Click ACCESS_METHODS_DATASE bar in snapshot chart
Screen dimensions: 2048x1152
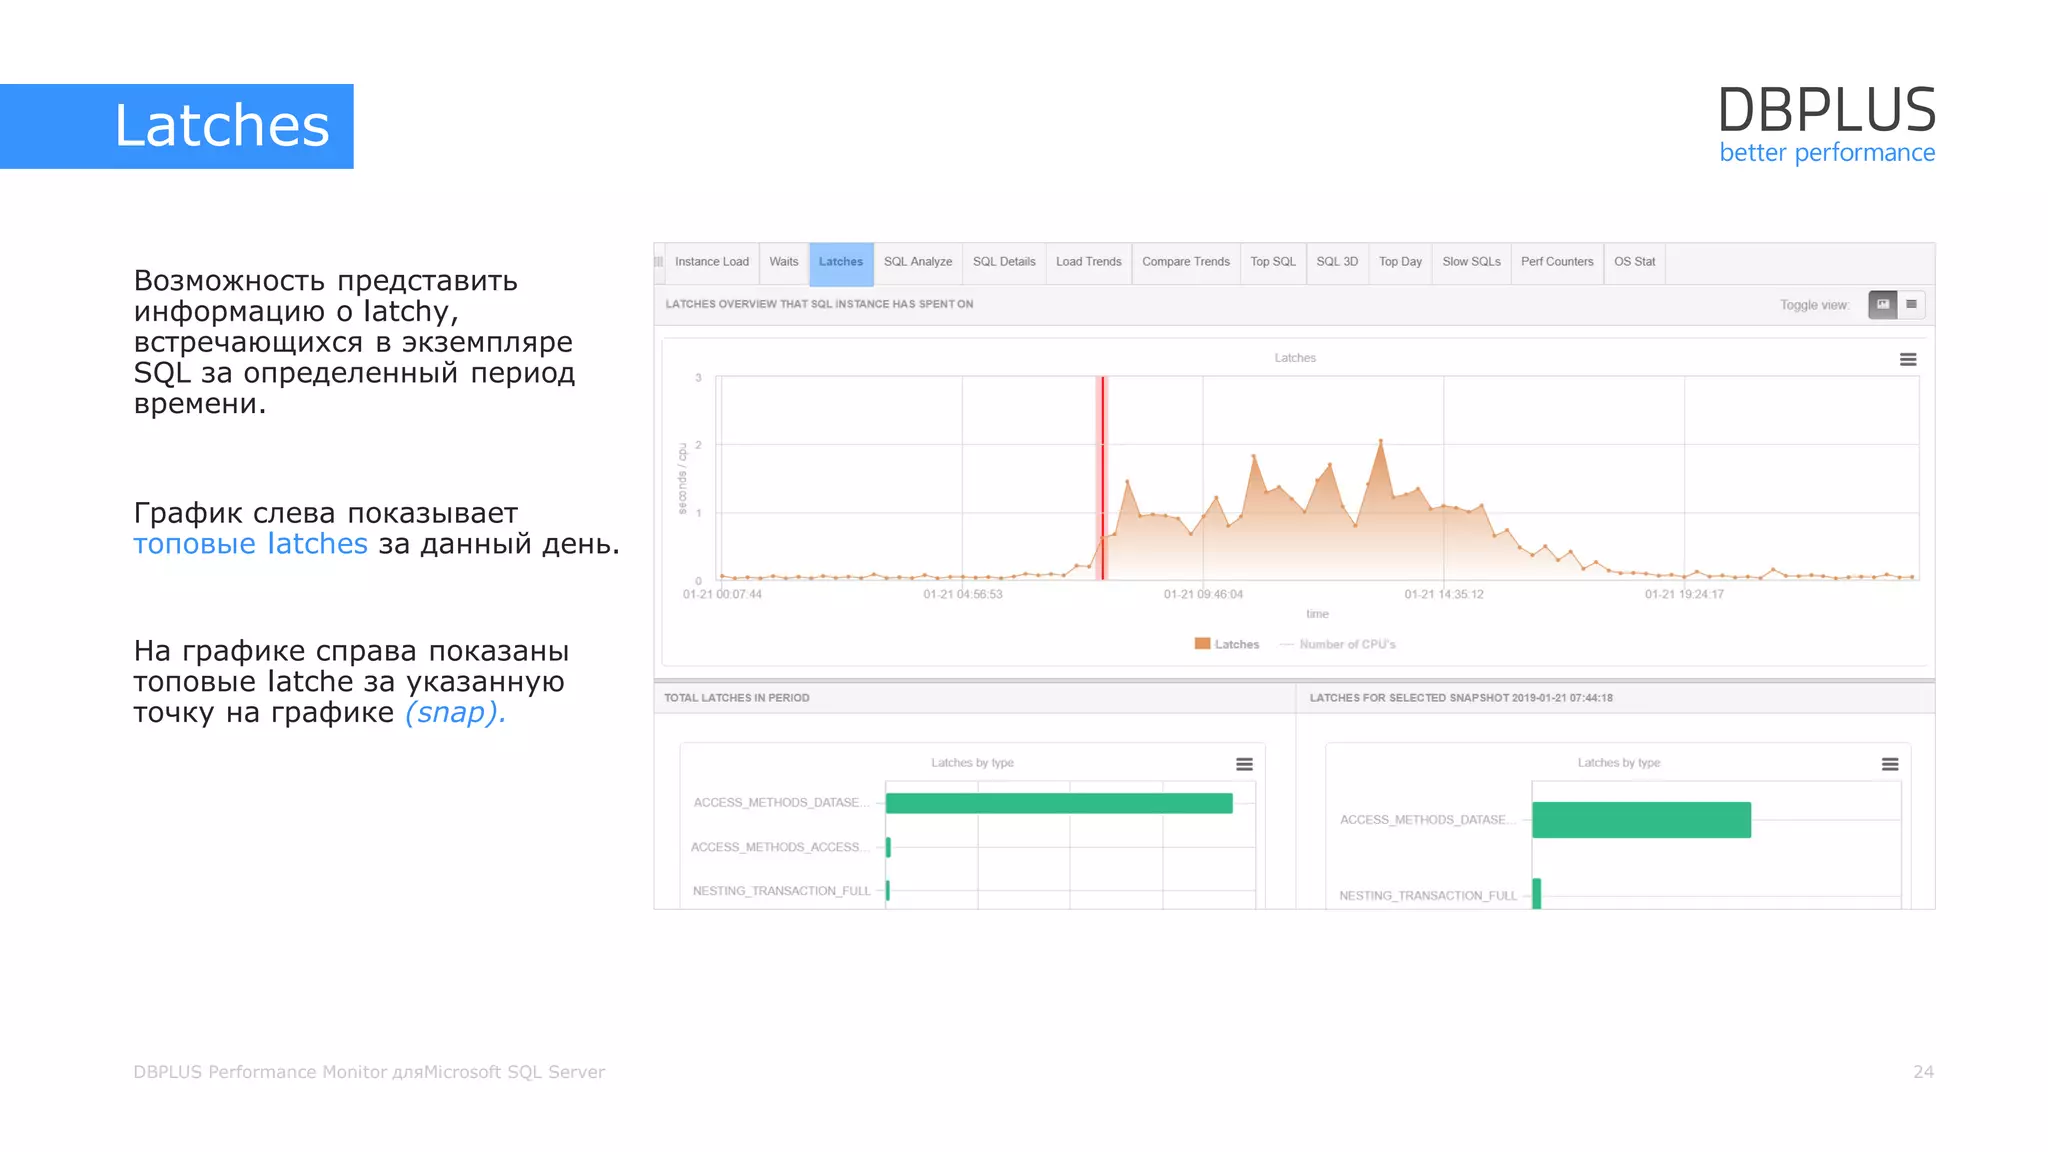[x=1641, y=820]
